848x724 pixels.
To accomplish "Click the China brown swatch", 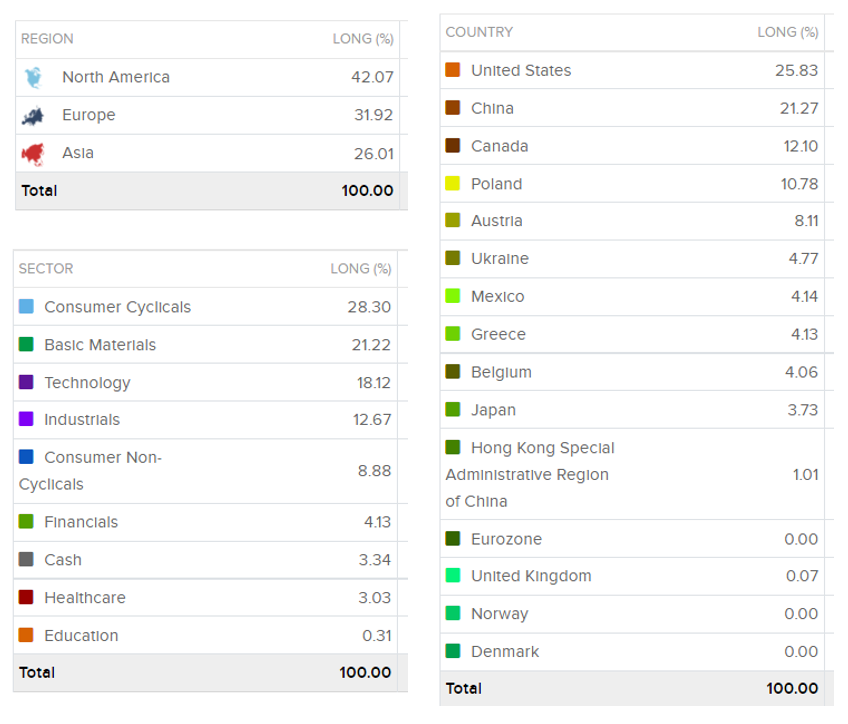I will (453, 108).
